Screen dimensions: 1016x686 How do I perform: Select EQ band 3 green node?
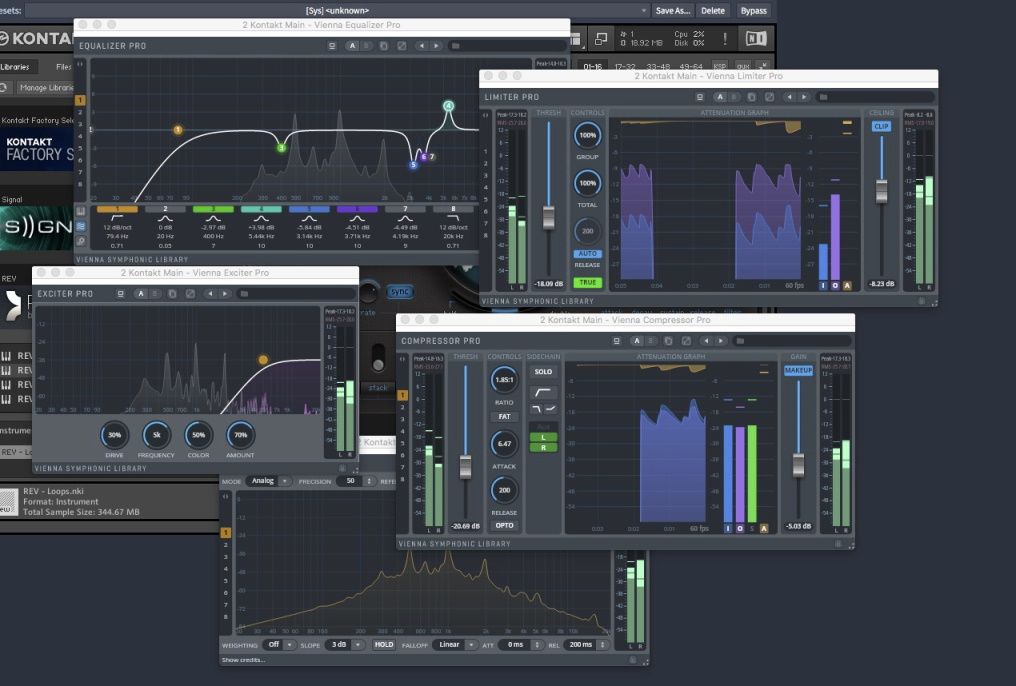(281, 148)
